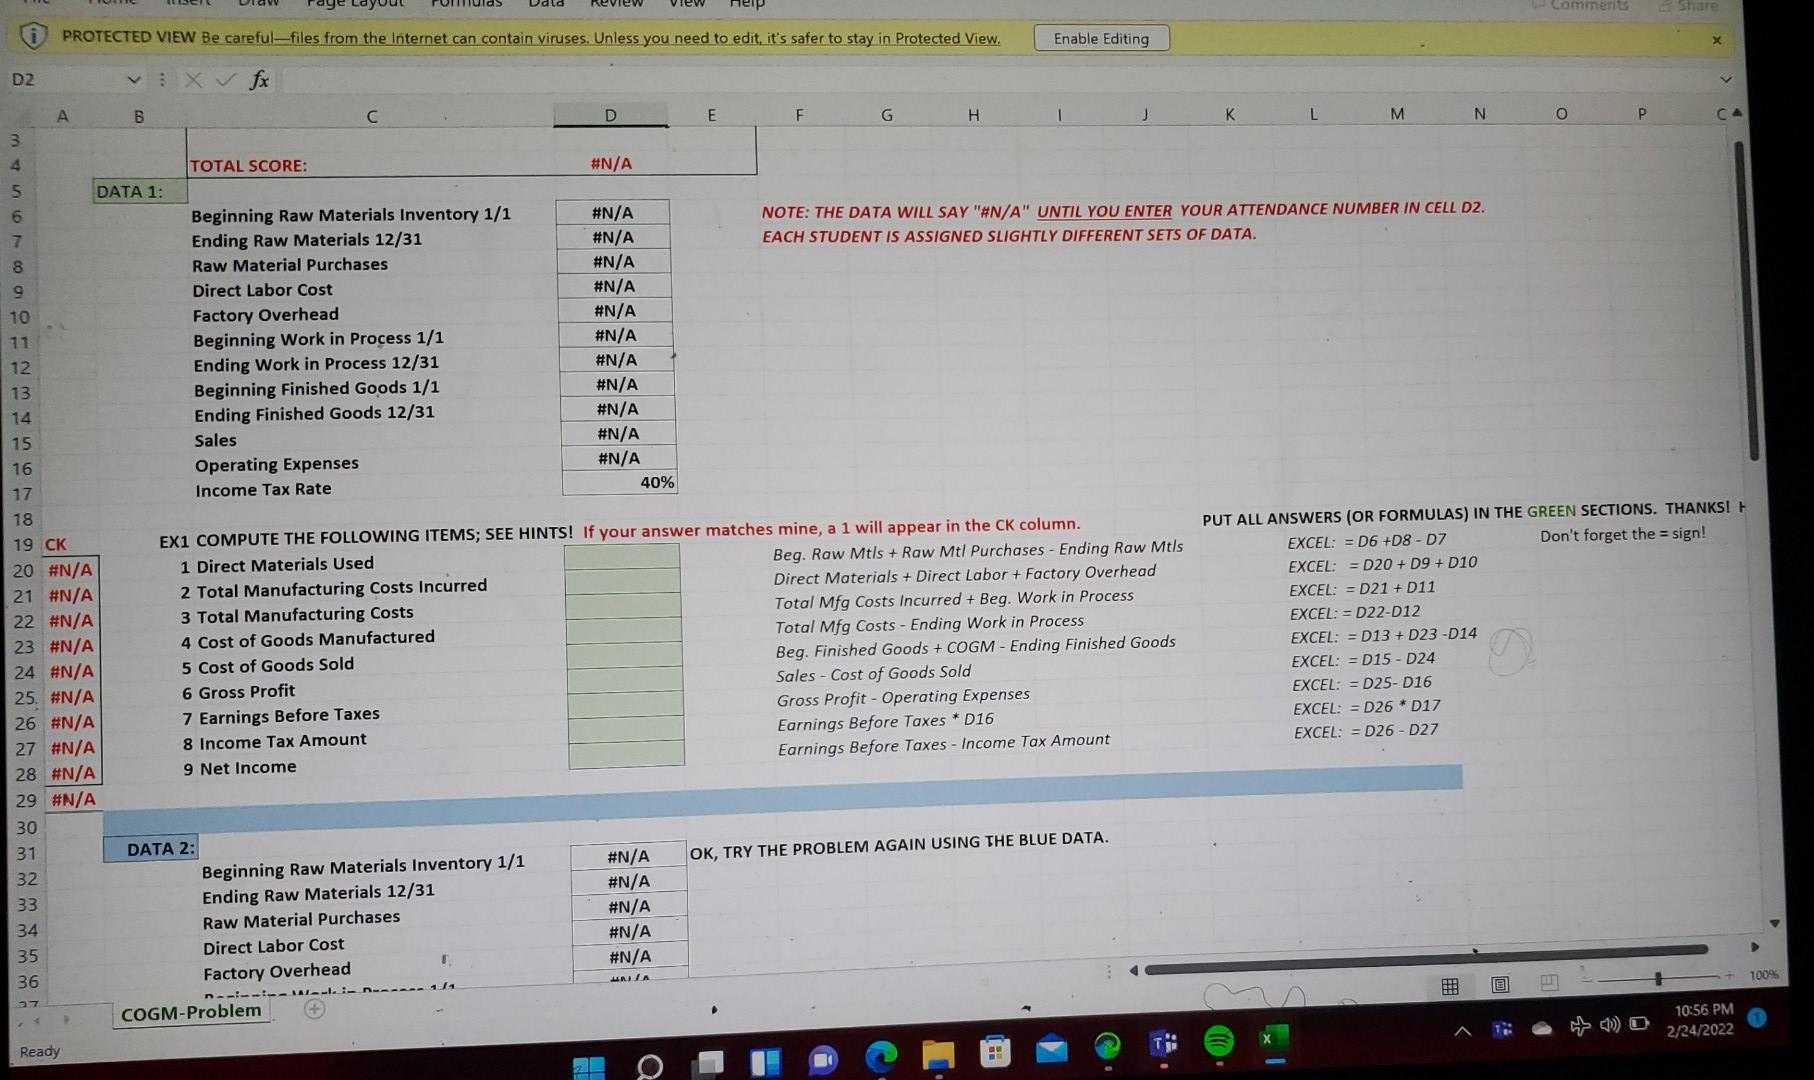
Task: Click the CK column header cell
Action: tap(56, 545)
